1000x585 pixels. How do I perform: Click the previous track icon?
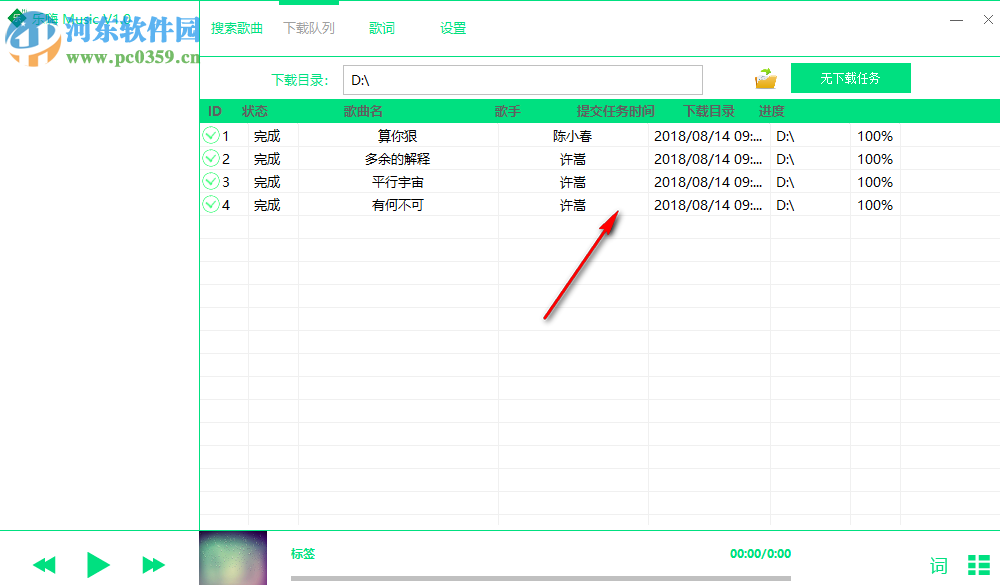tap(44, 565)
